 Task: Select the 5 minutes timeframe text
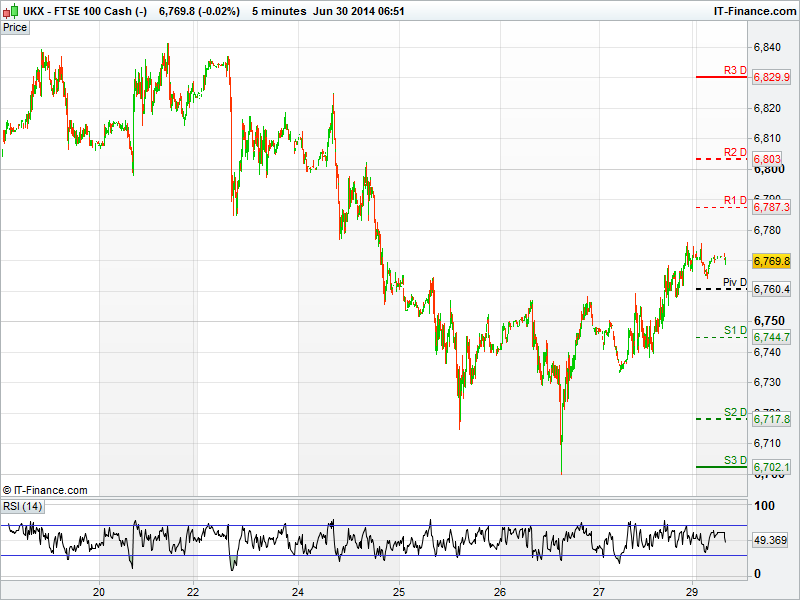coord(278,11)
